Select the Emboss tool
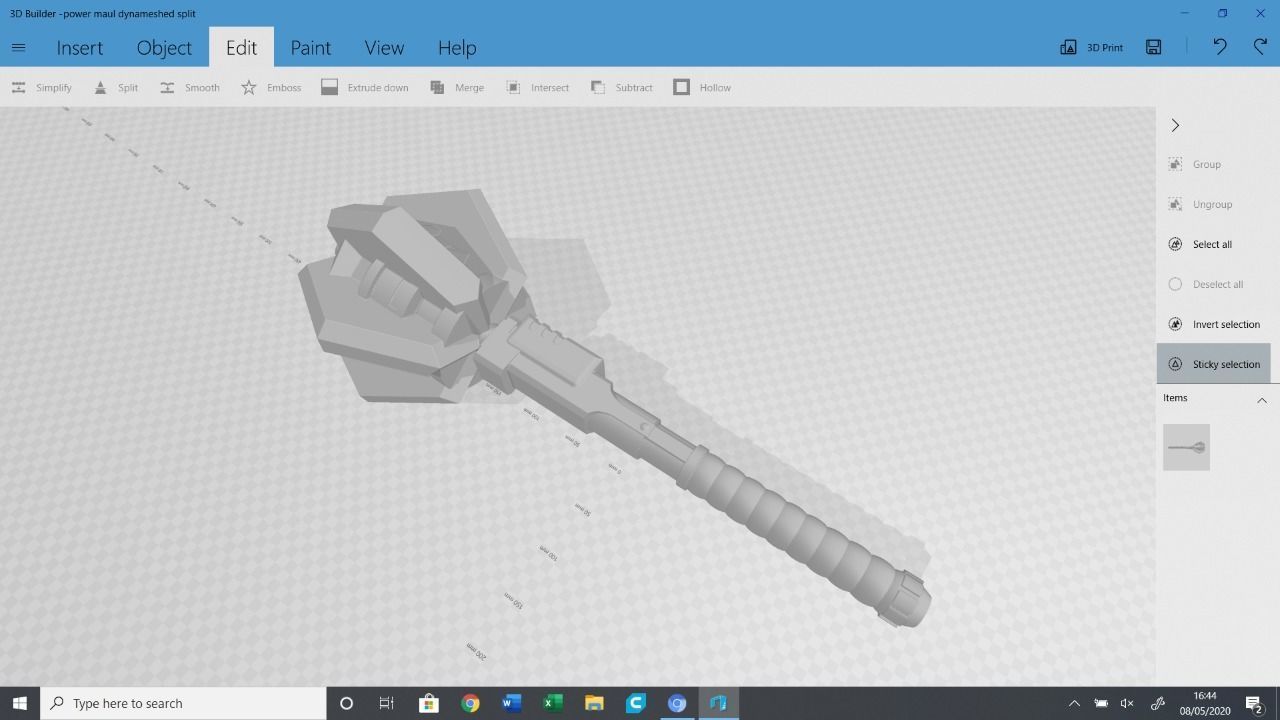 pyautogui.click(x=271, y=88)
